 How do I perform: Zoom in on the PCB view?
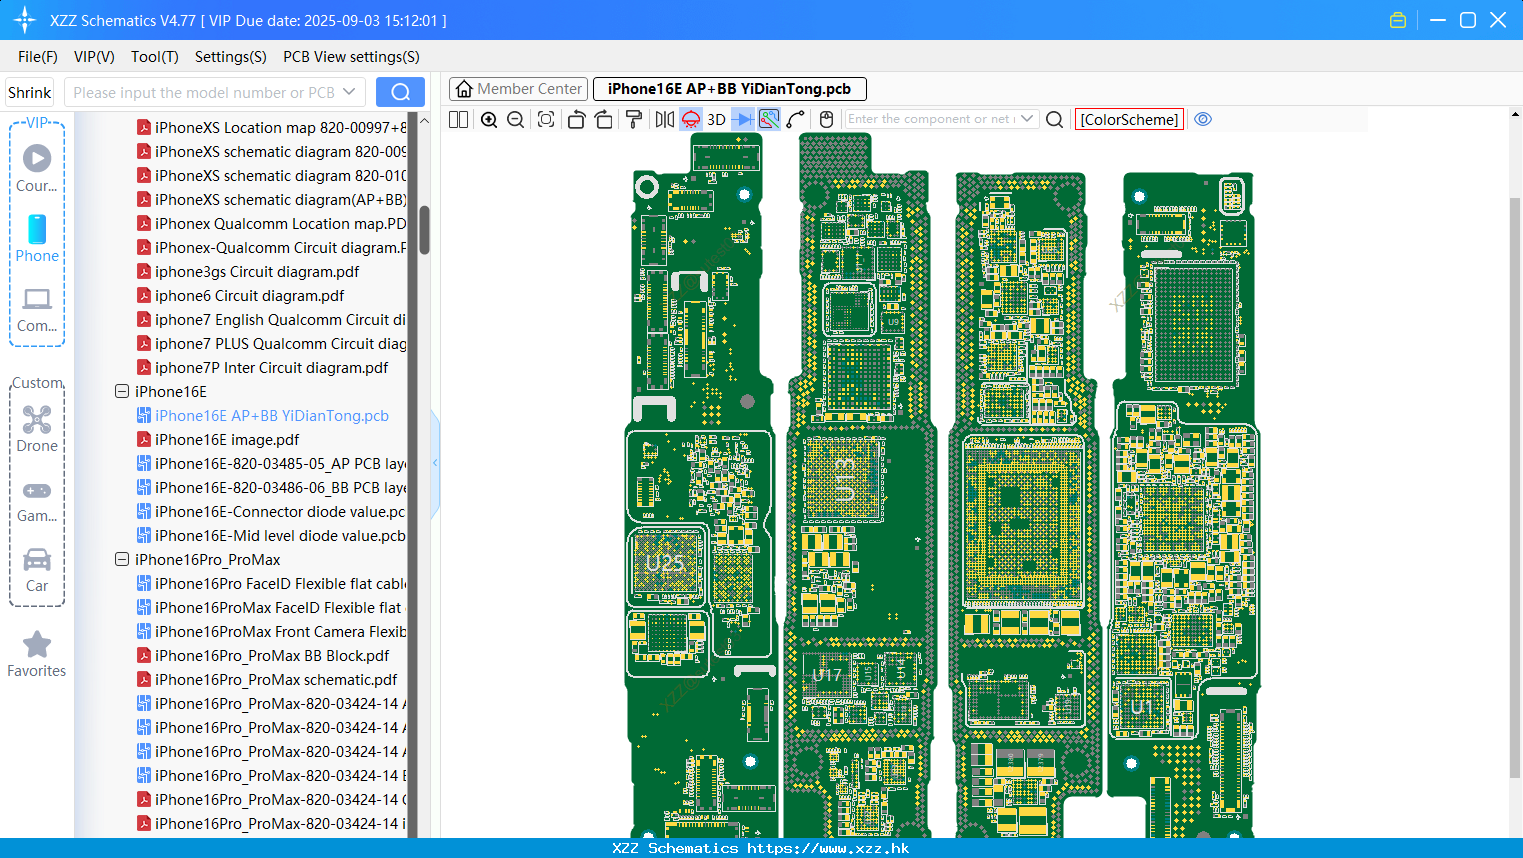489,119
